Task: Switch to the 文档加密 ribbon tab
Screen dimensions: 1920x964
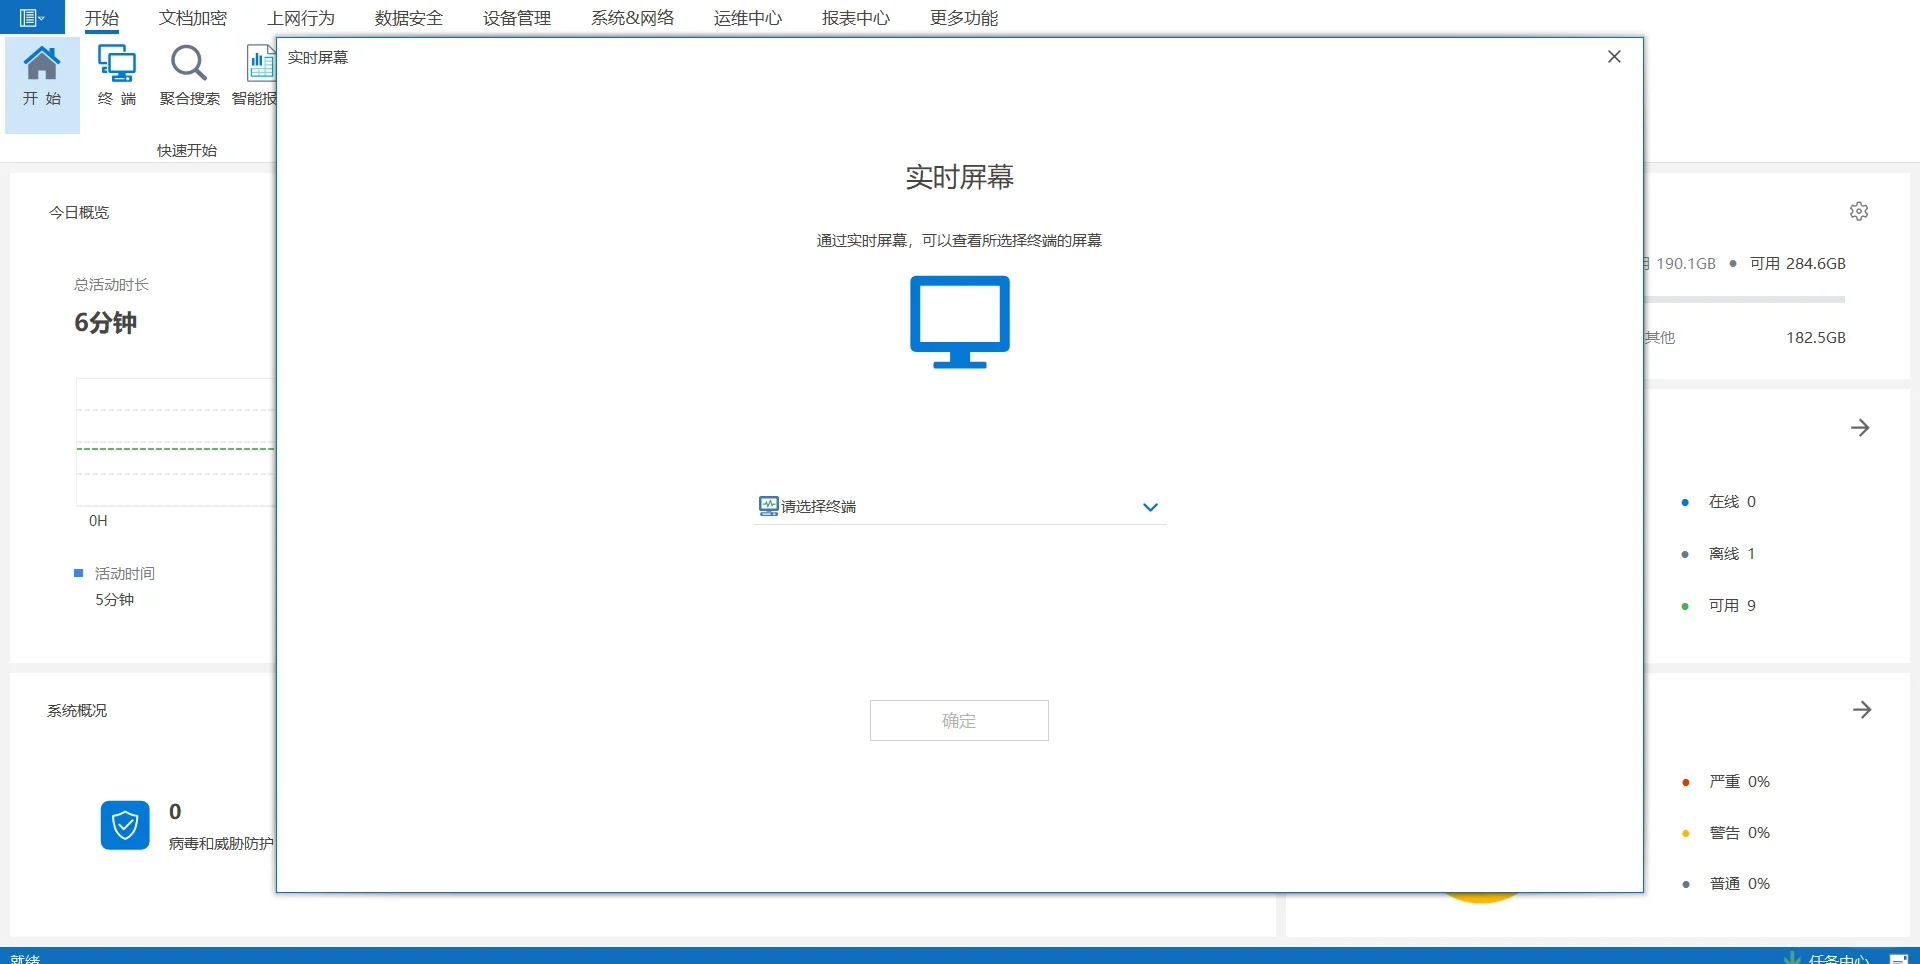Action: [x=191, y=17]
